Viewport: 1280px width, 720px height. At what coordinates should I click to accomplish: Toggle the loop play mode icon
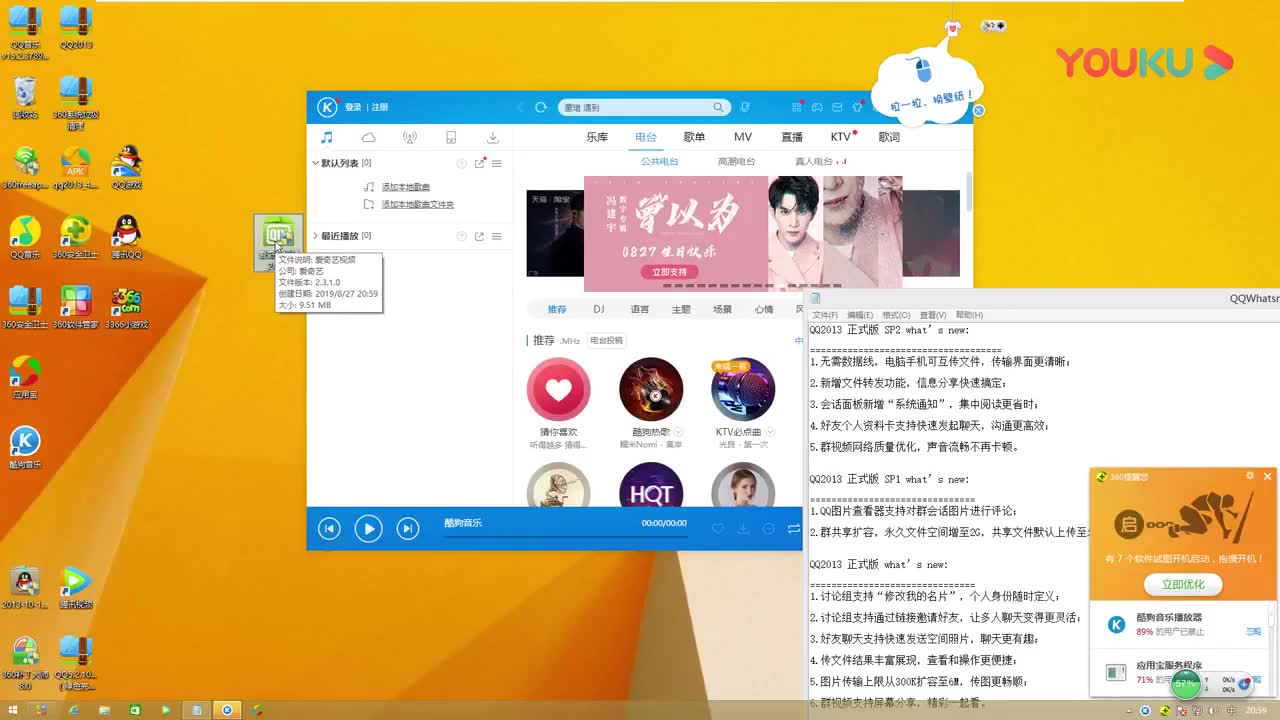[x=794, y=529]
